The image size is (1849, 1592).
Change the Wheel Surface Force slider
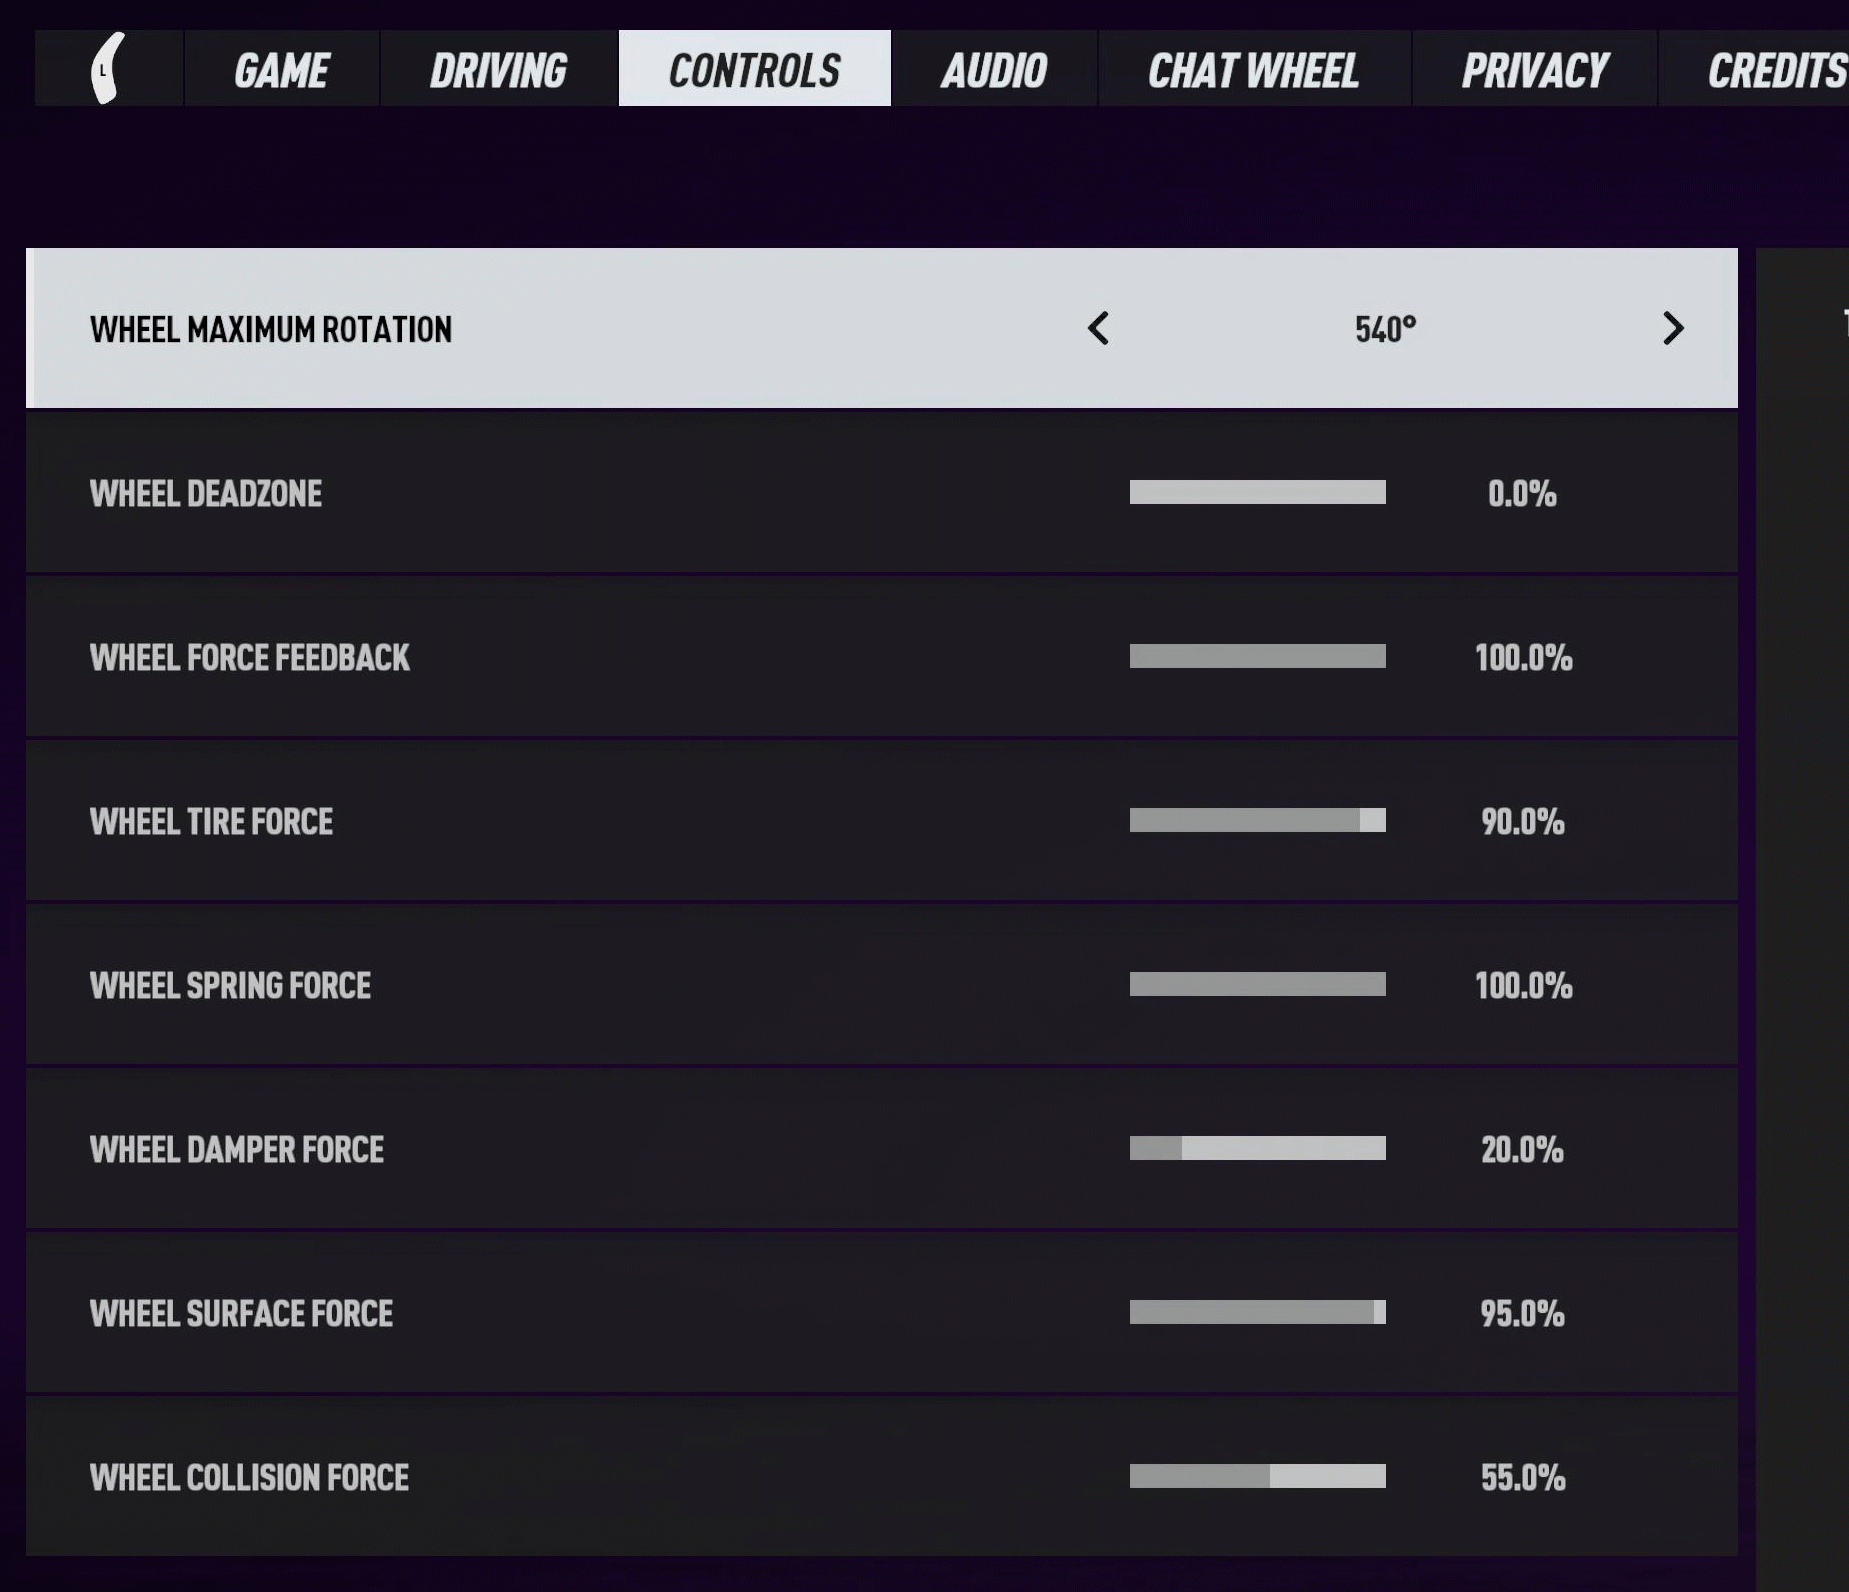coord(1258,1312)
